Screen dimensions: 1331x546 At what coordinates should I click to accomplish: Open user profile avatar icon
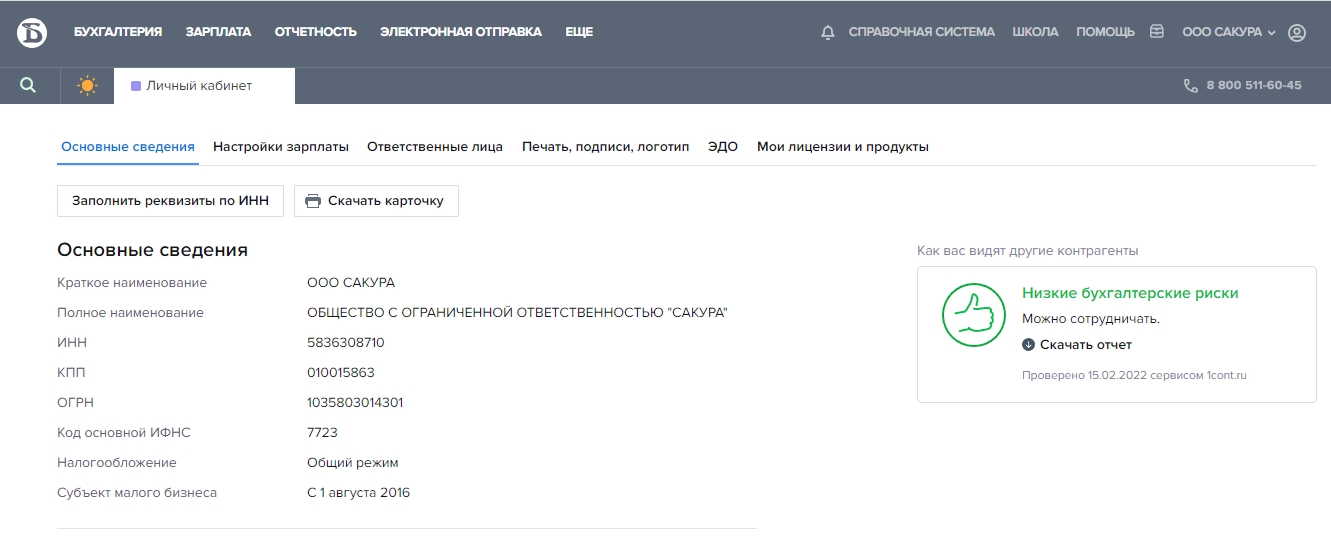pos(1297,32)
